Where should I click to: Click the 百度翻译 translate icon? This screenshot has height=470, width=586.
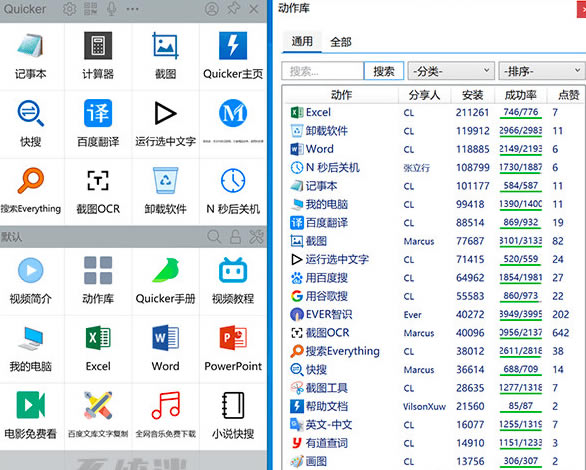click(98, 113)
